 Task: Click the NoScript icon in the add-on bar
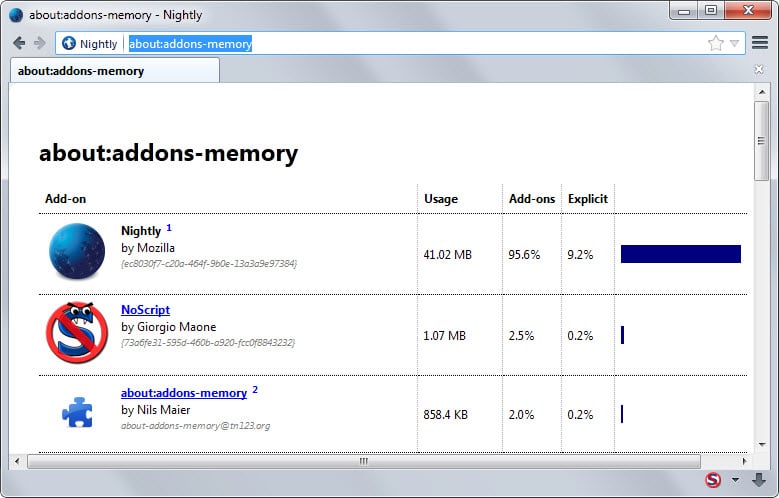click(713, 480)
